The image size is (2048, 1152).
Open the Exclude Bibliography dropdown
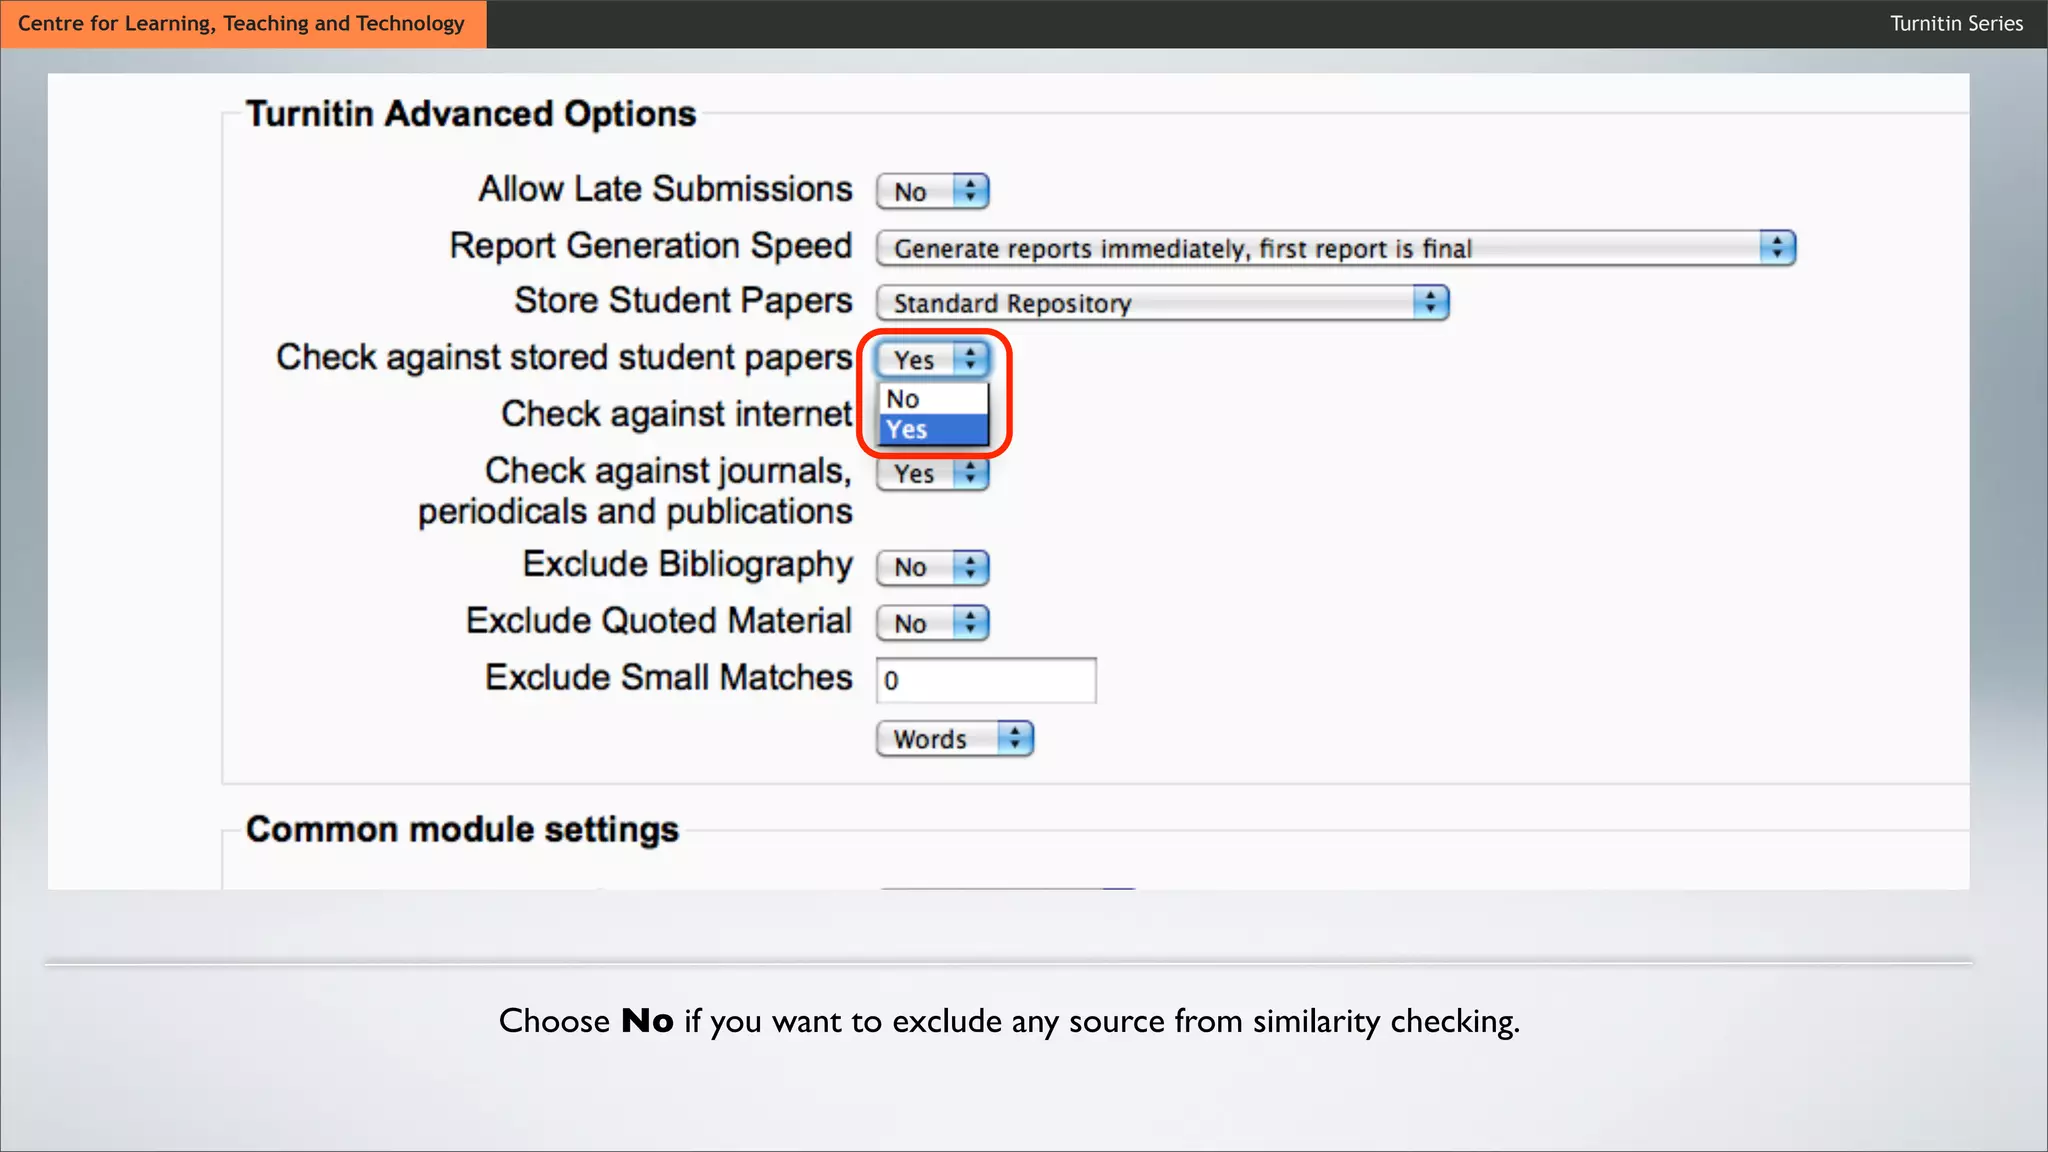(x=931, y=568)
